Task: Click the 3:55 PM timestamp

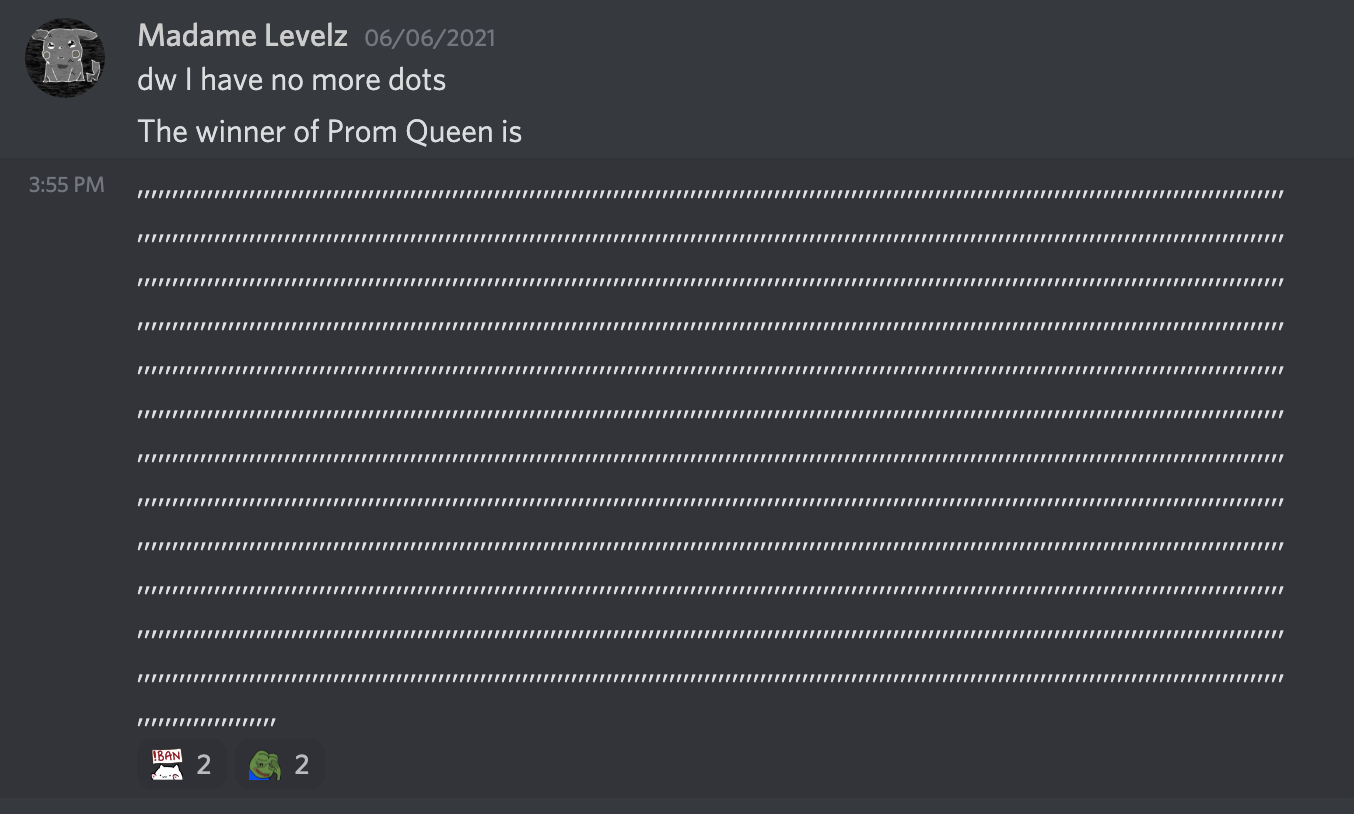Action: click(67, 184)
